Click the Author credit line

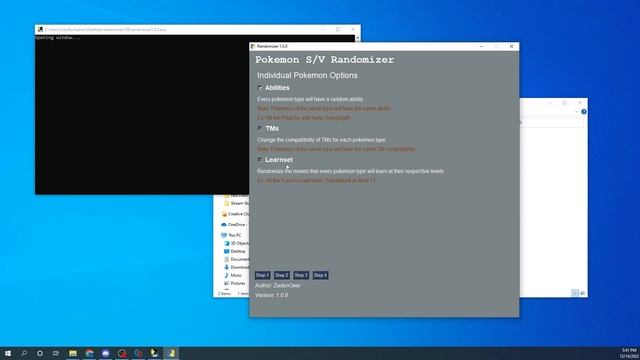pos(278,285)
